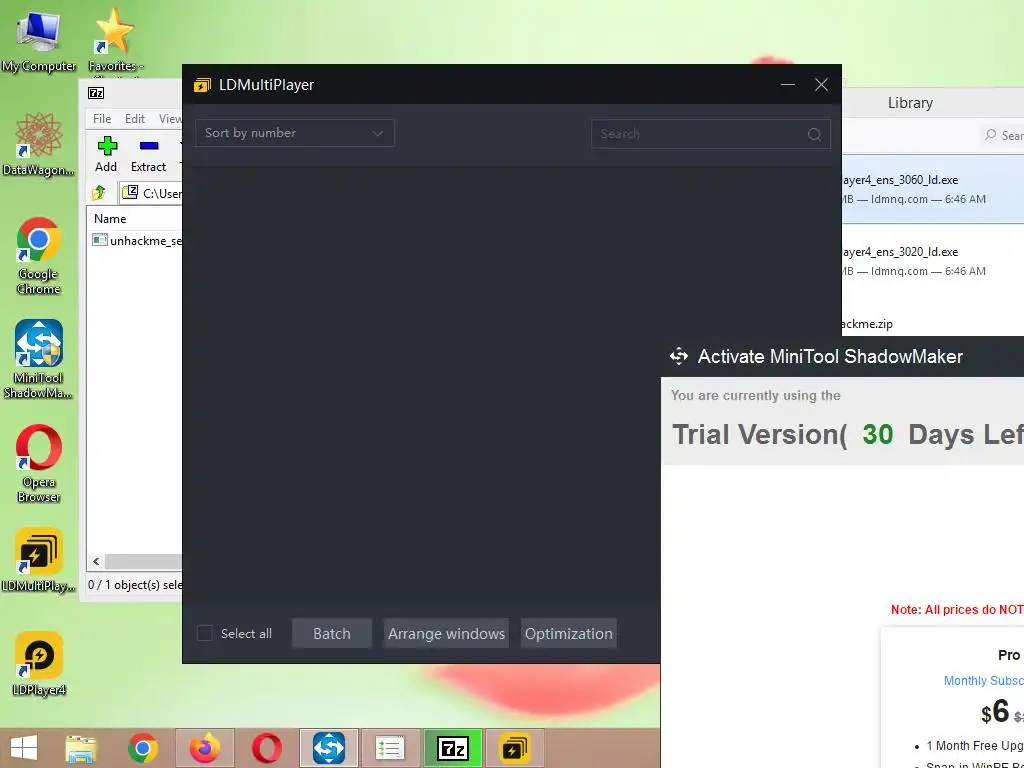The height and width of the screenshot is (768, 1024).
Task: Click the up-folder arrow icon in 7-Zip
Action: point(99,193)
